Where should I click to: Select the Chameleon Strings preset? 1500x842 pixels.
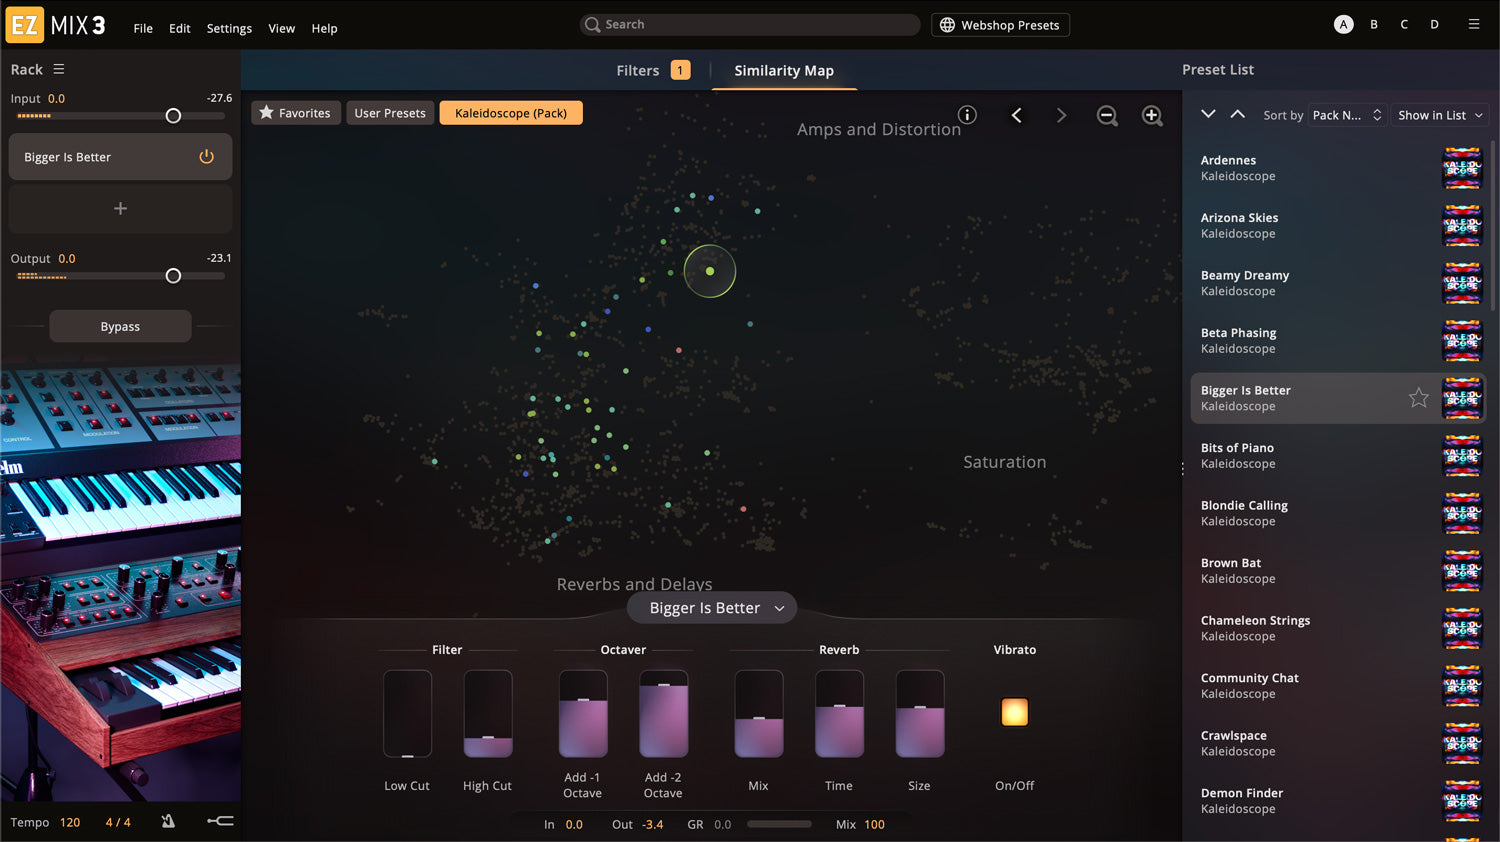[x=1337, y=628]
